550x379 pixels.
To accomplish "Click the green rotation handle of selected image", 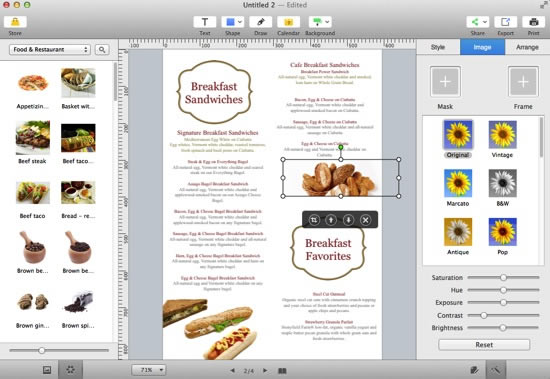I will coord(341,147).
